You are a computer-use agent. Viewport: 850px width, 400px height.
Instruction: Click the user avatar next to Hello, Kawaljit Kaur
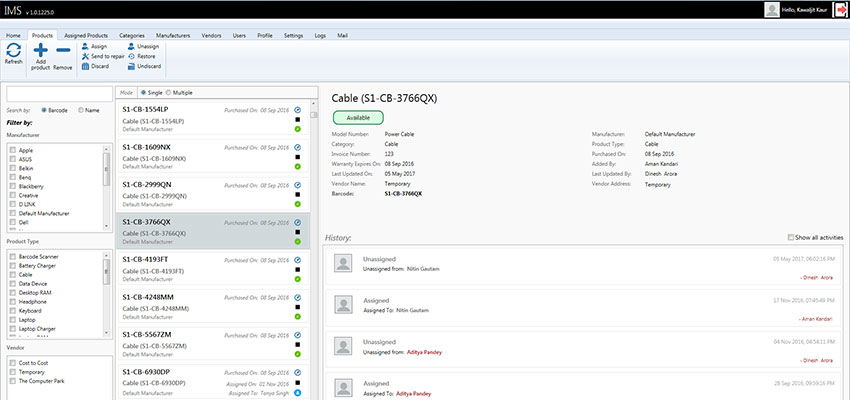772,10
